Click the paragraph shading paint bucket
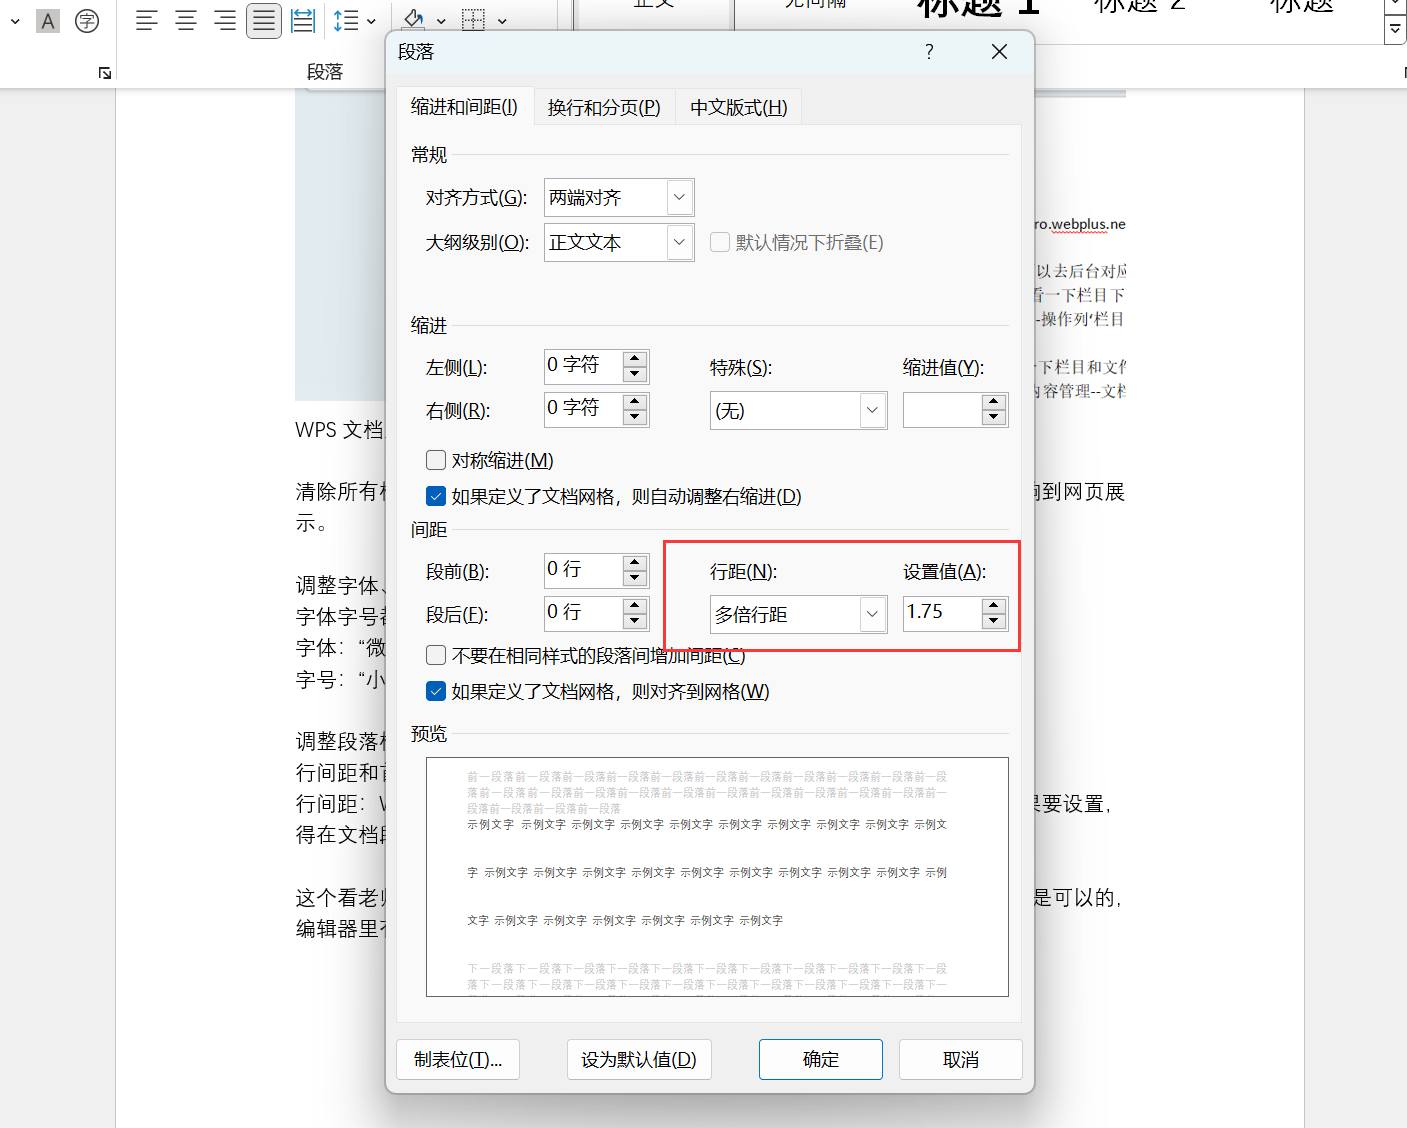1407x1128 pixels. pos(414,20)
